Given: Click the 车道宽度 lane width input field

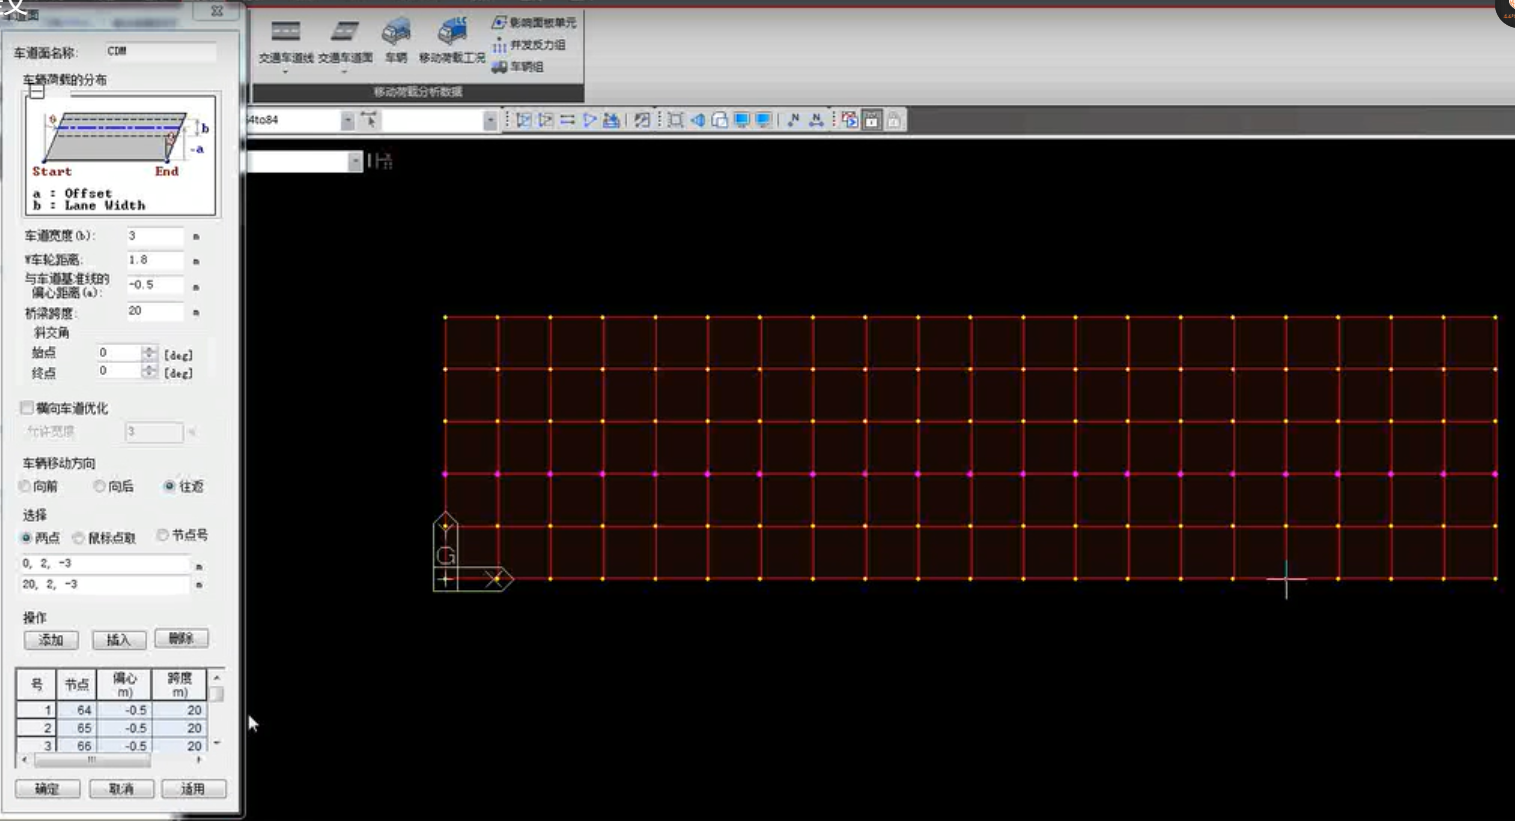Looking at the screenshot, I should point(154,236).
